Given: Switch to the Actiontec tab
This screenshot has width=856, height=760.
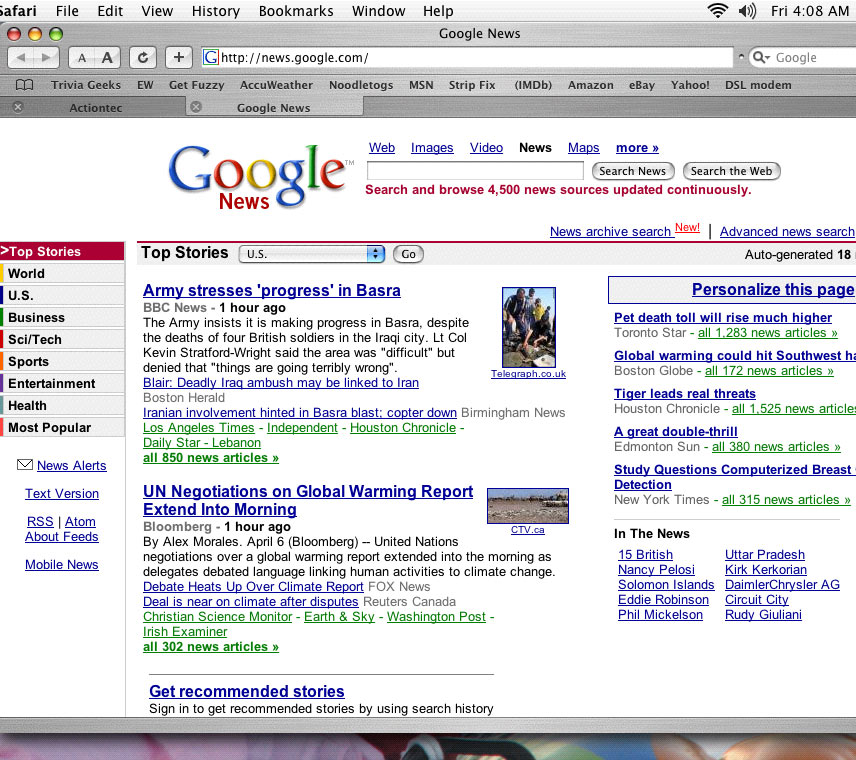Looking at the screenshot, I should pos(97,108).
